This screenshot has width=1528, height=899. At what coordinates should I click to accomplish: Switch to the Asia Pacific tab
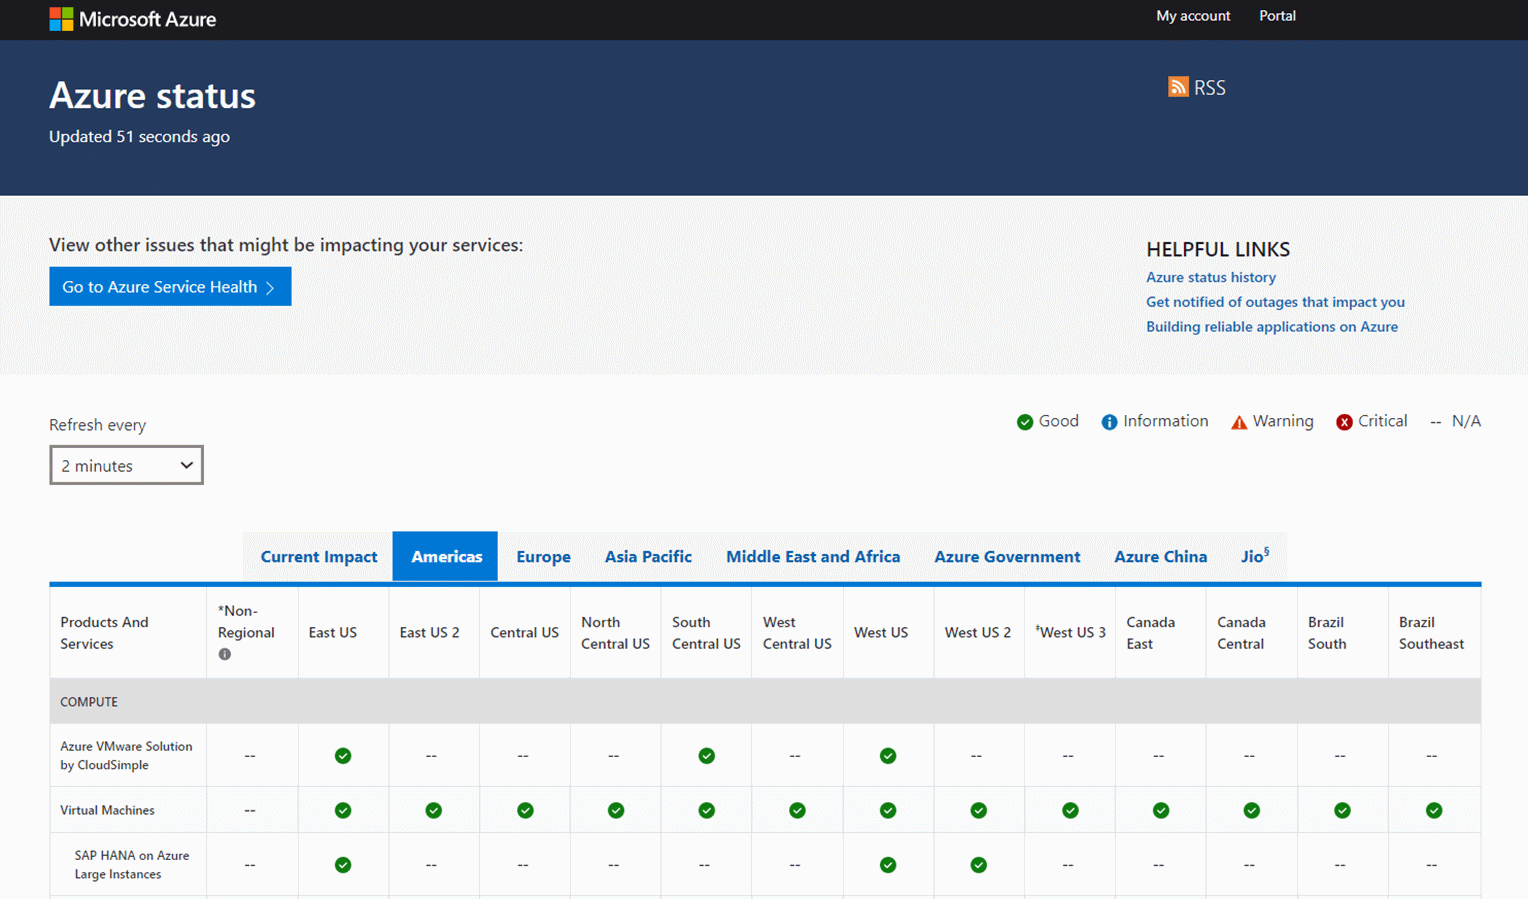tap(648, 556)
